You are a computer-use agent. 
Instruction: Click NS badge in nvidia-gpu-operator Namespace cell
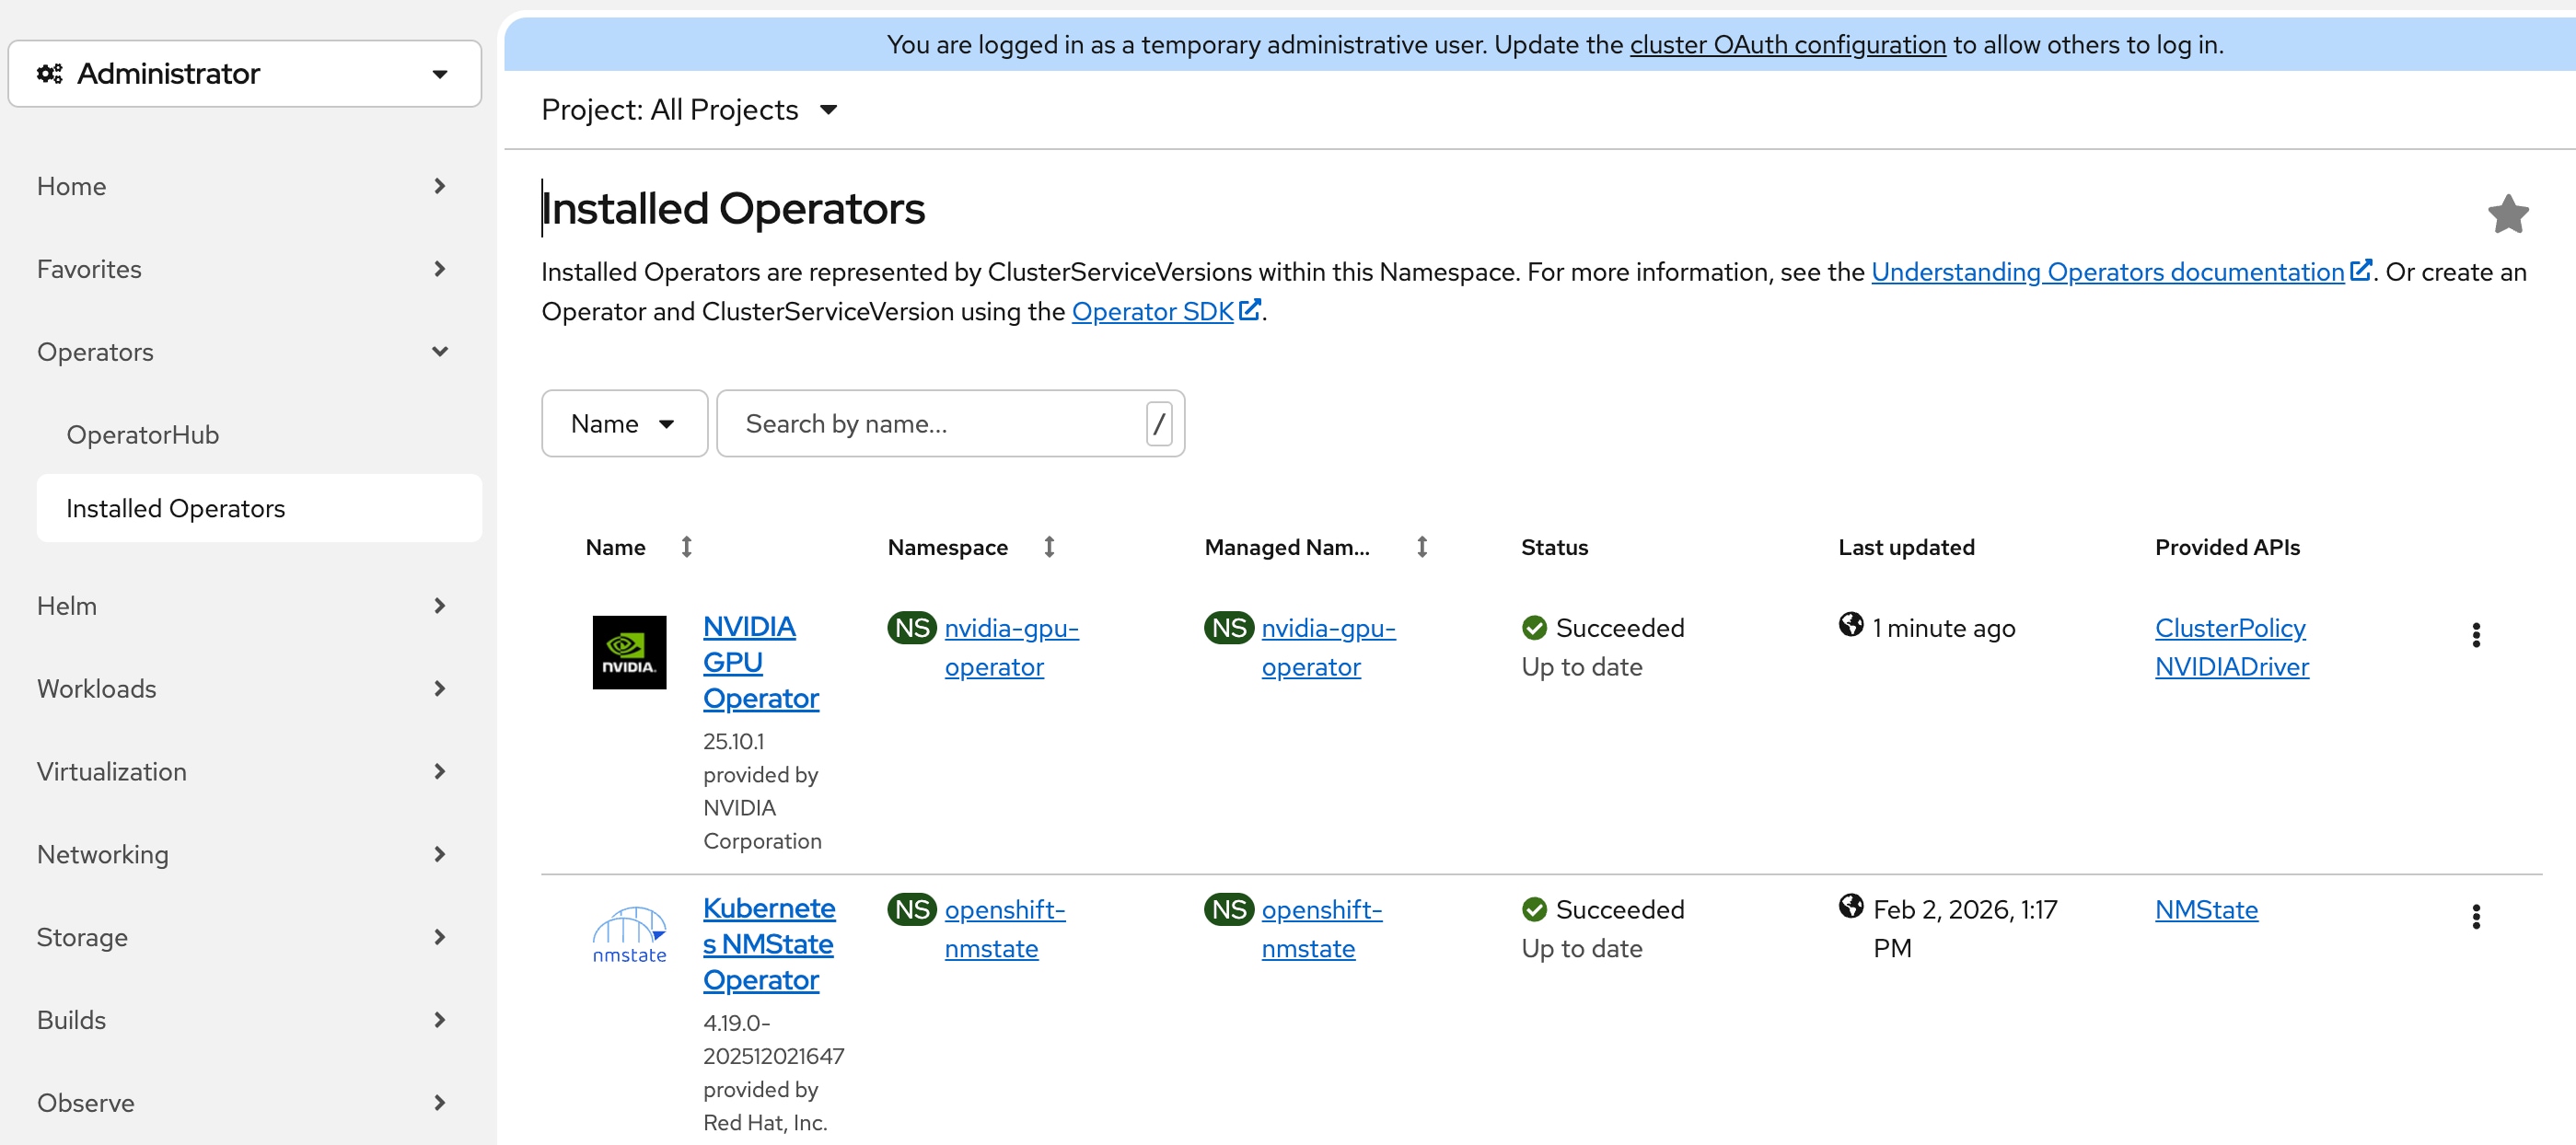912,628
